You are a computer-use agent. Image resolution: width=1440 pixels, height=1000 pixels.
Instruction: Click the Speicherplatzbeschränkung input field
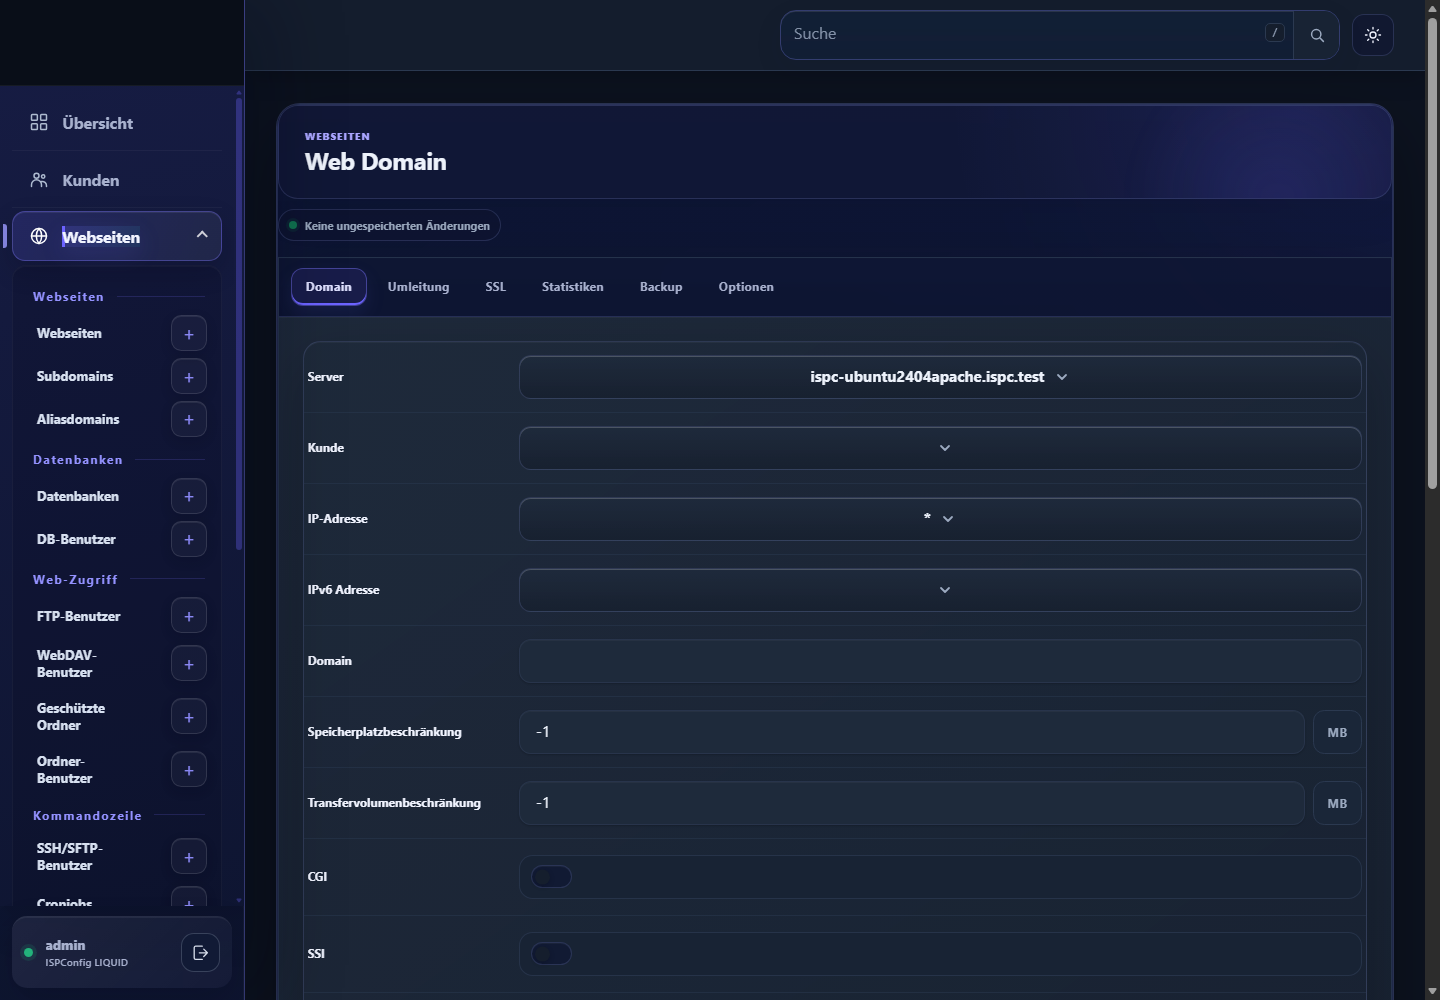911,732
